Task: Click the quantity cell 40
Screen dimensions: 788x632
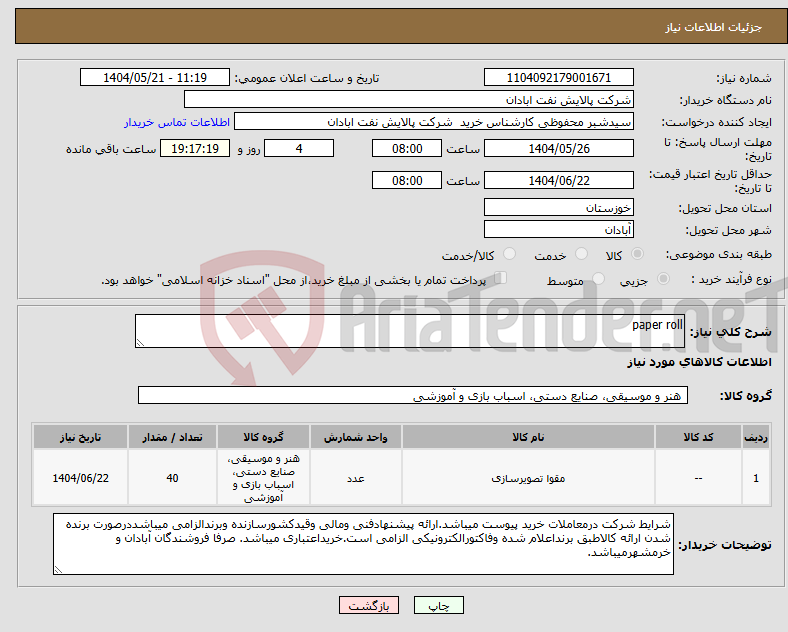Action: pos(172,478)
